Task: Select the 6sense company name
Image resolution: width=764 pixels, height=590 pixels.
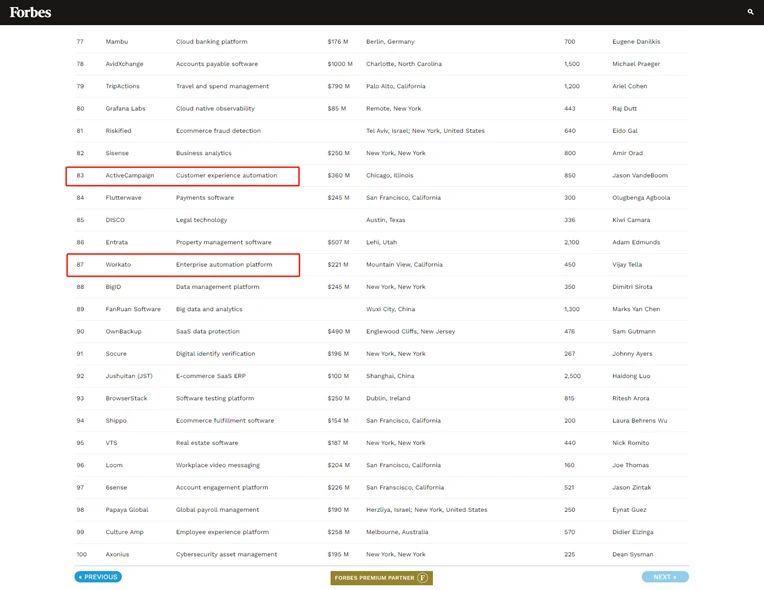Action: 116,488
